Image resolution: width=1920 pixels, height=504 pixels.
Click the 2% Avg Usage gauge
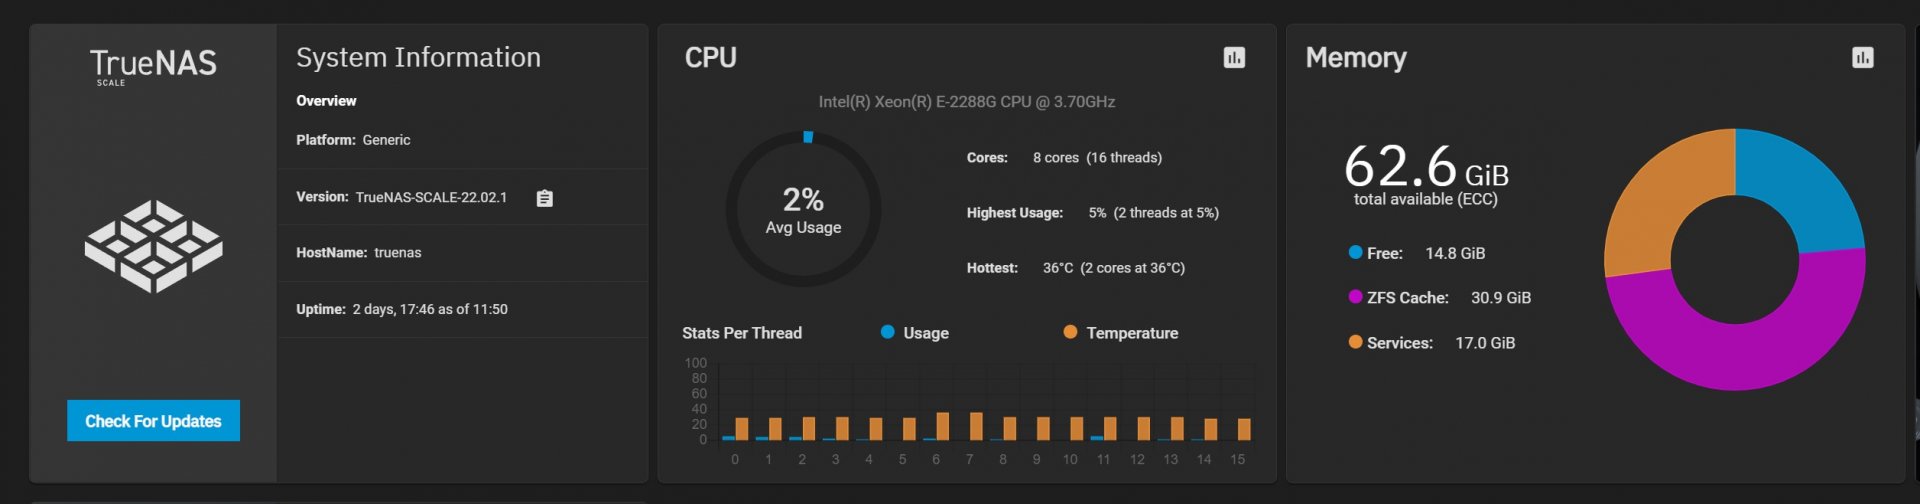[x=803, y=209]
